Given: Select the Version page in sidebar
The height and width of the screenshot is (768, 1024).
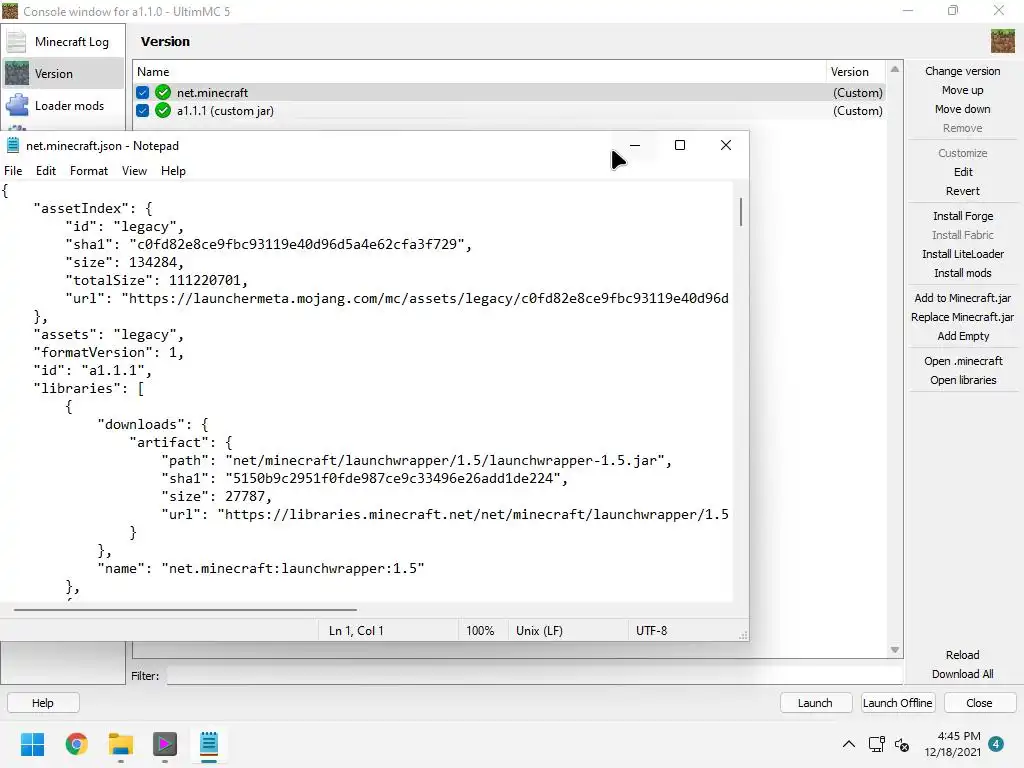Looking at the screenshot, I should pos(63,74).
